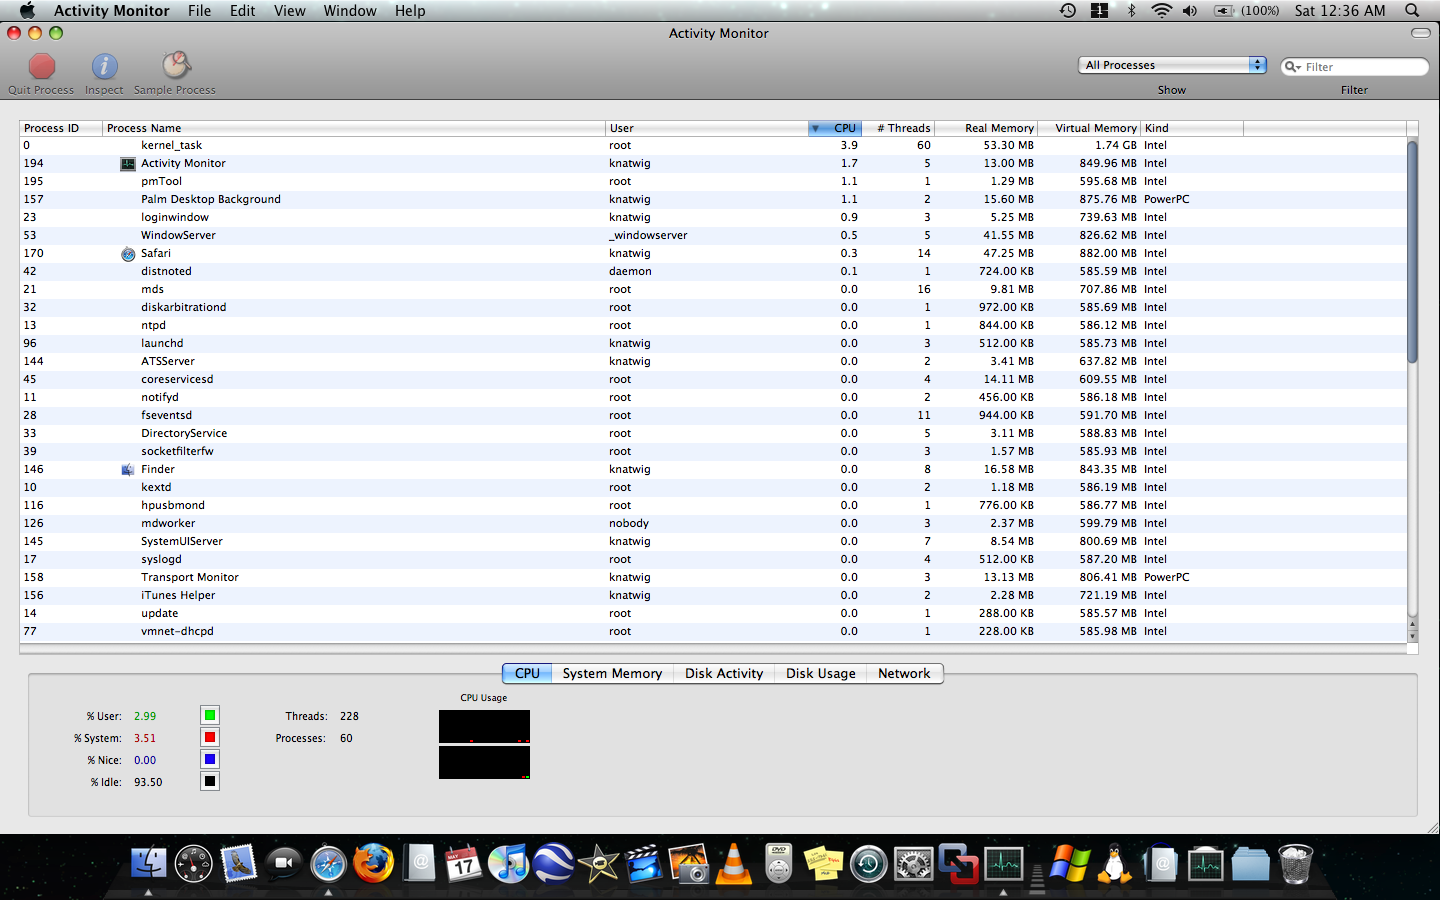
Task: Open the Apple menu
Action: [27, 11]
